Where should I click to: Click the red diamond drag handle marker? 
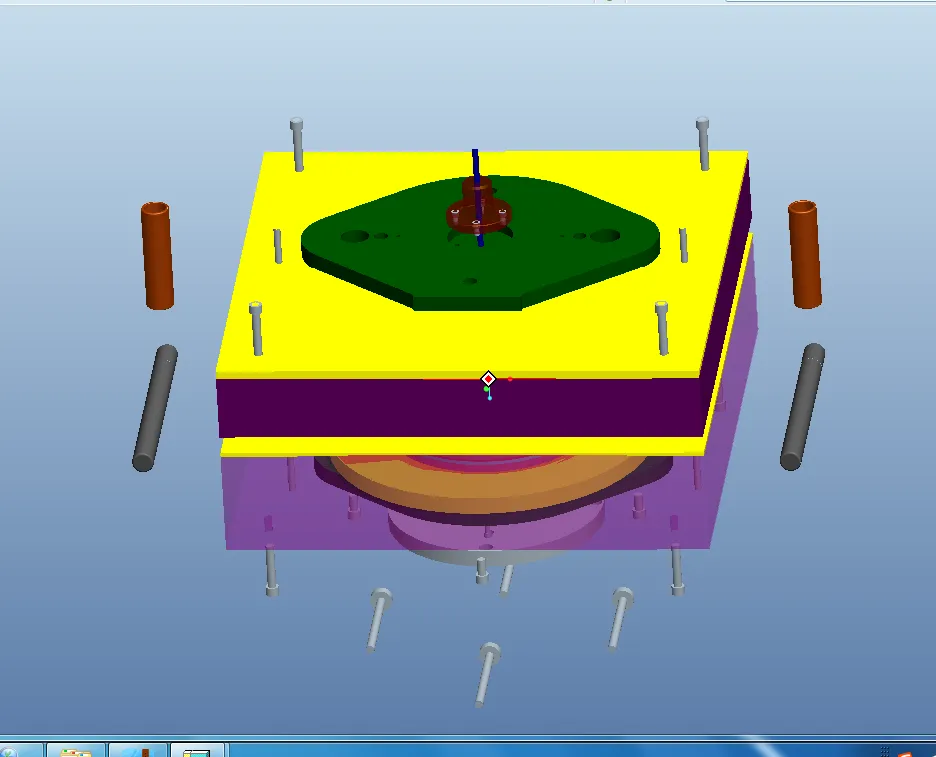click(x=488, y=379)
